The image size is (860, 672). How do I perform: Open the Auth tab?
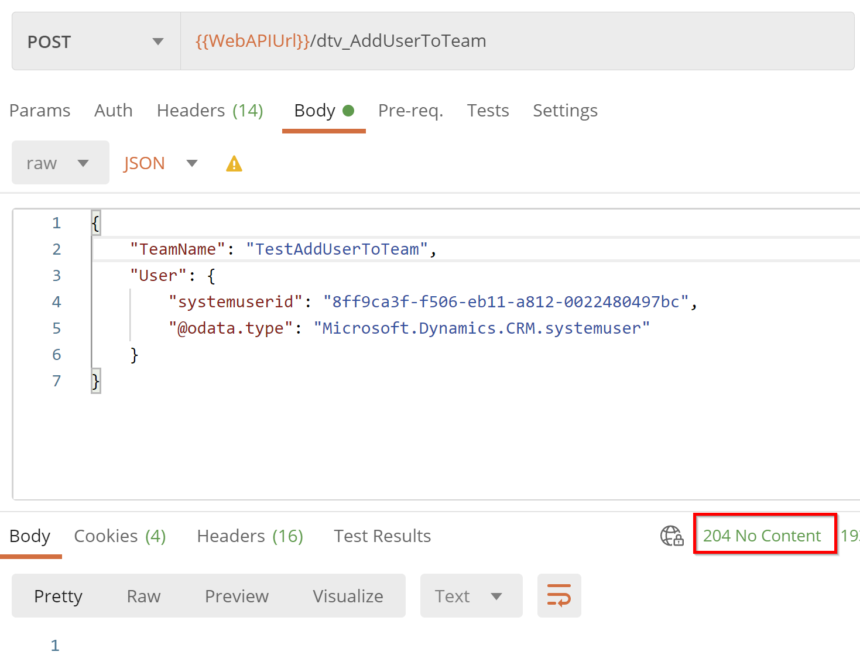pyautogui.click(x=113, y=111)
